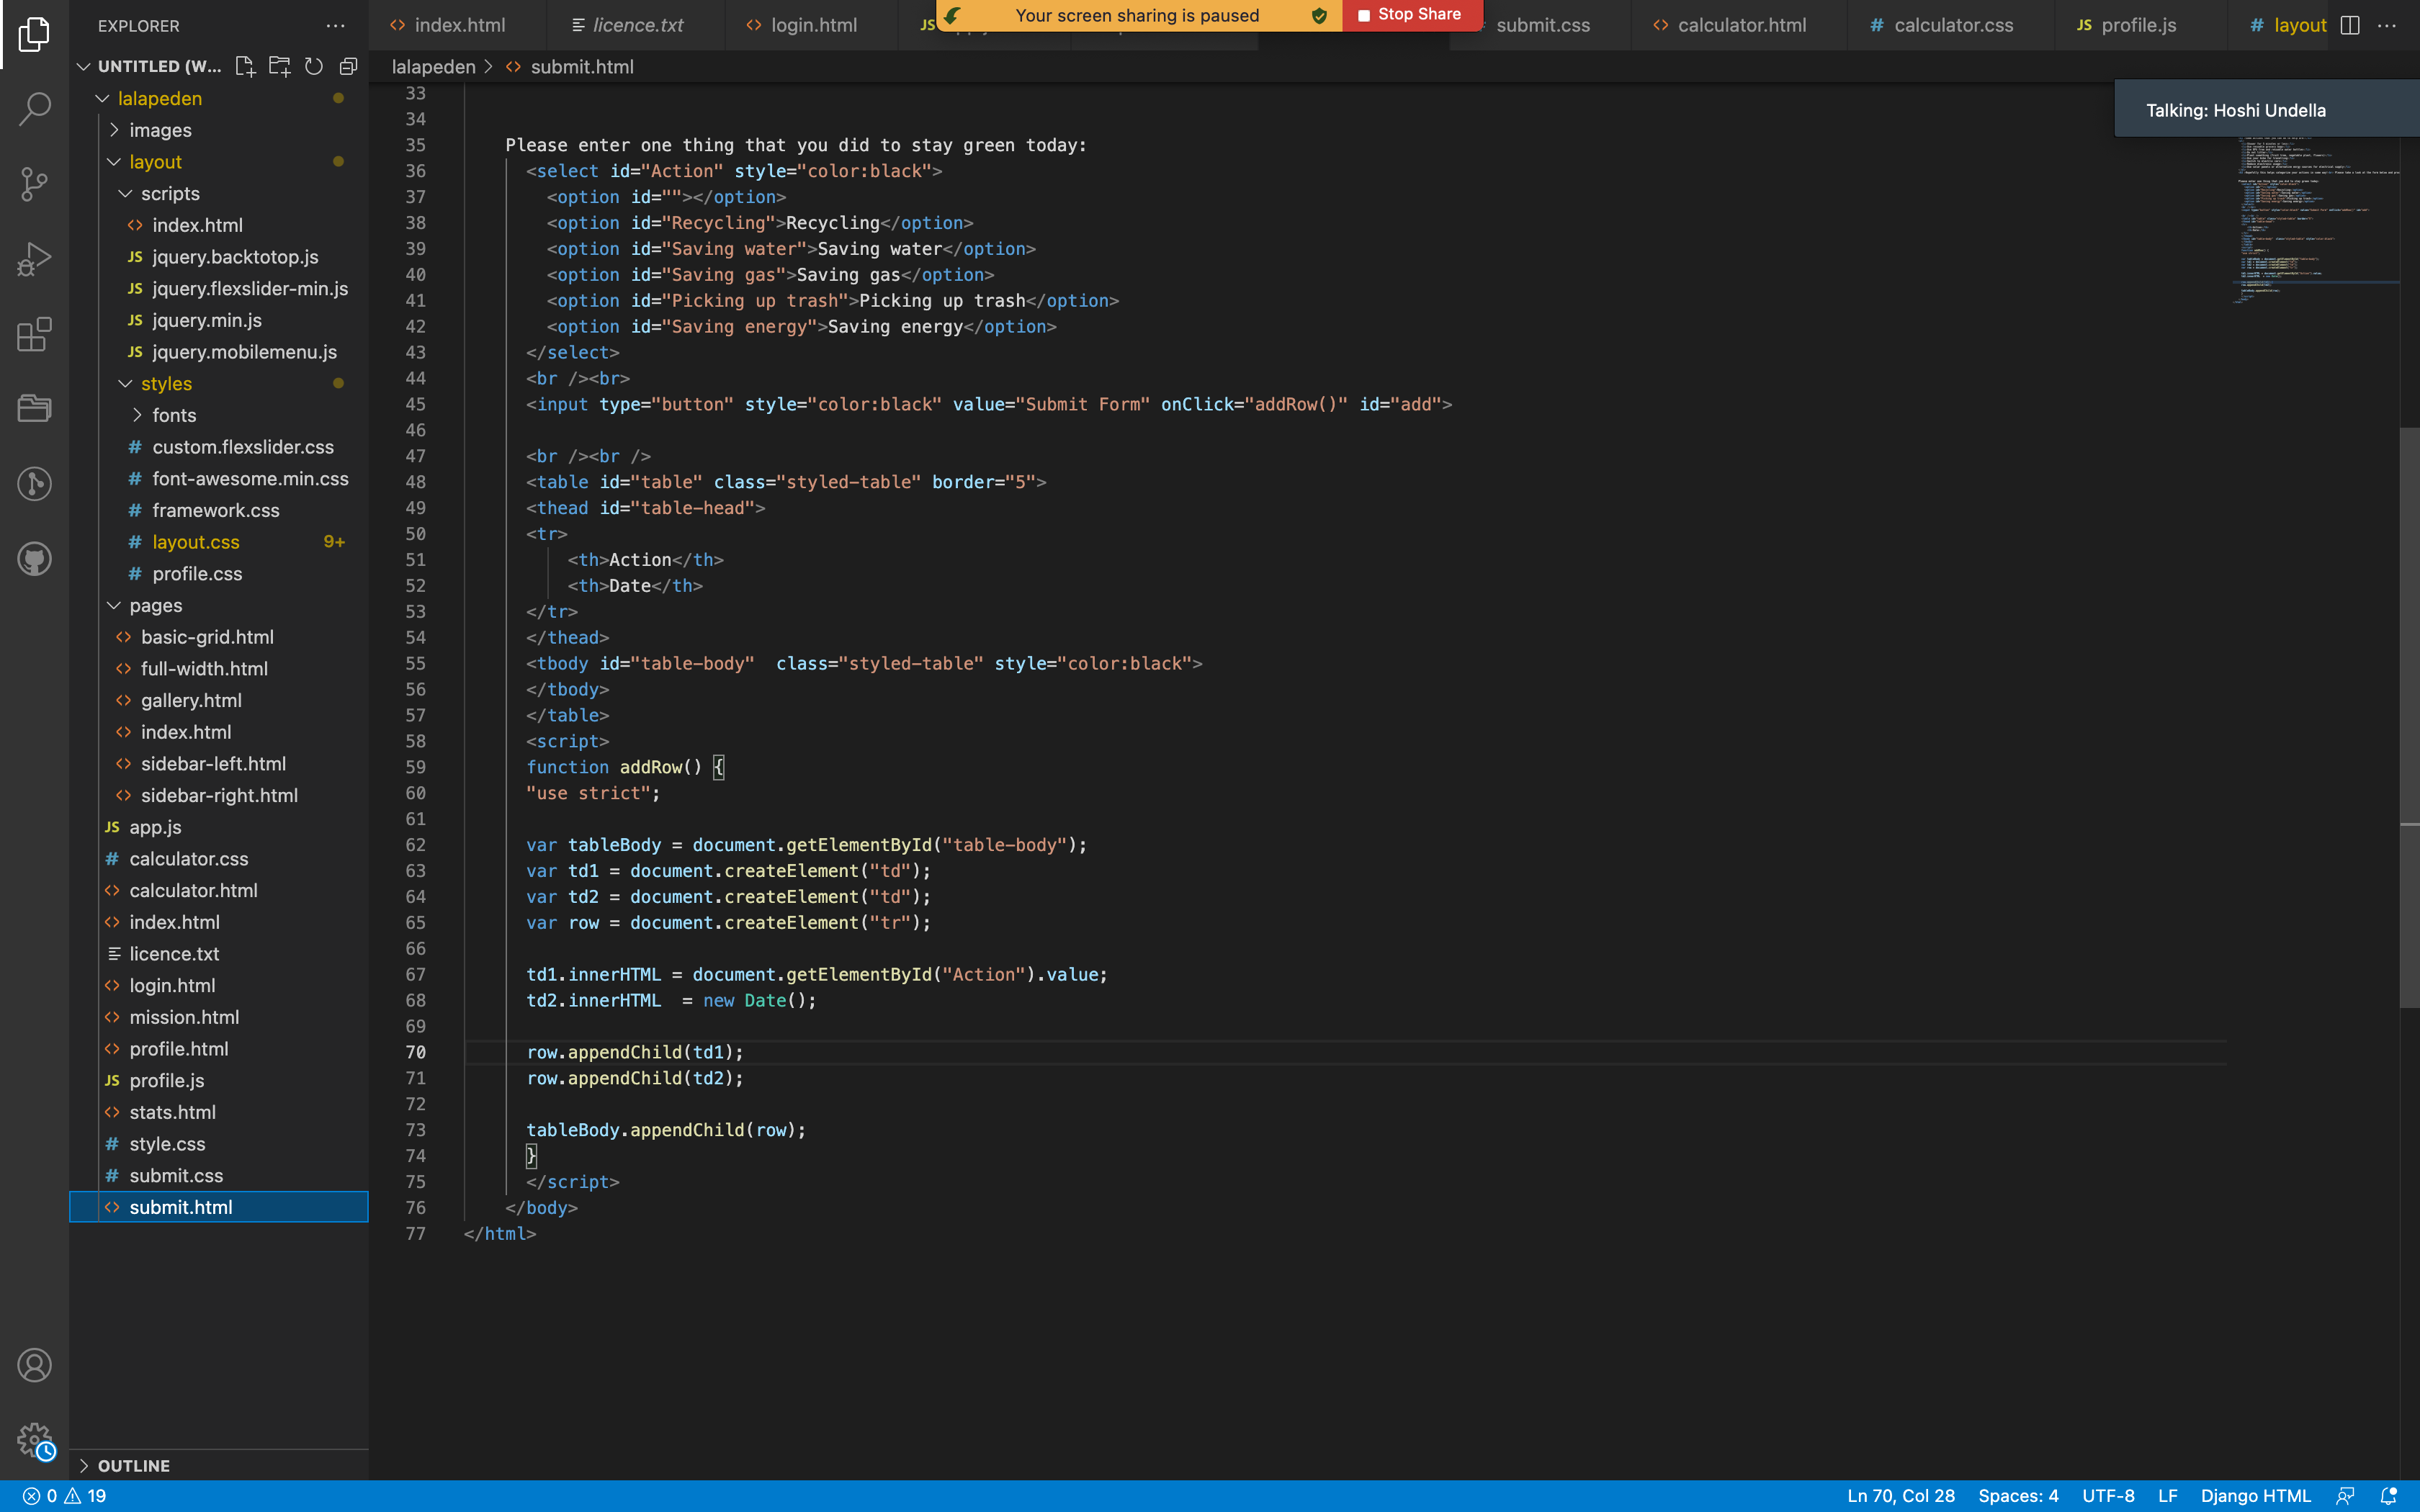Open the Search view in activity bar
Viewport: 2420px width, 1512px height.
click(x=34, y=108)
